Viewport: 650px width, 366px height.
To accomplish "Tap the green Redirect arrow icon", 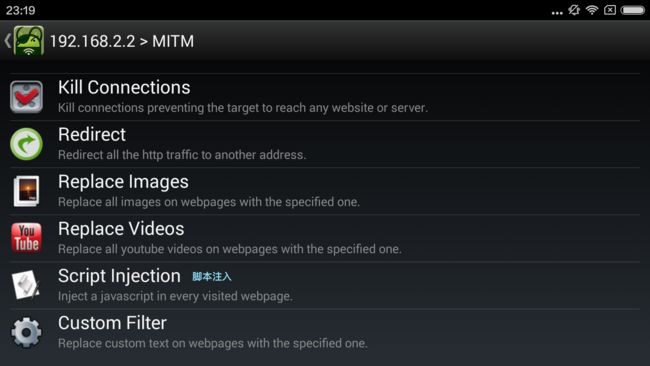I will point(27,144).
